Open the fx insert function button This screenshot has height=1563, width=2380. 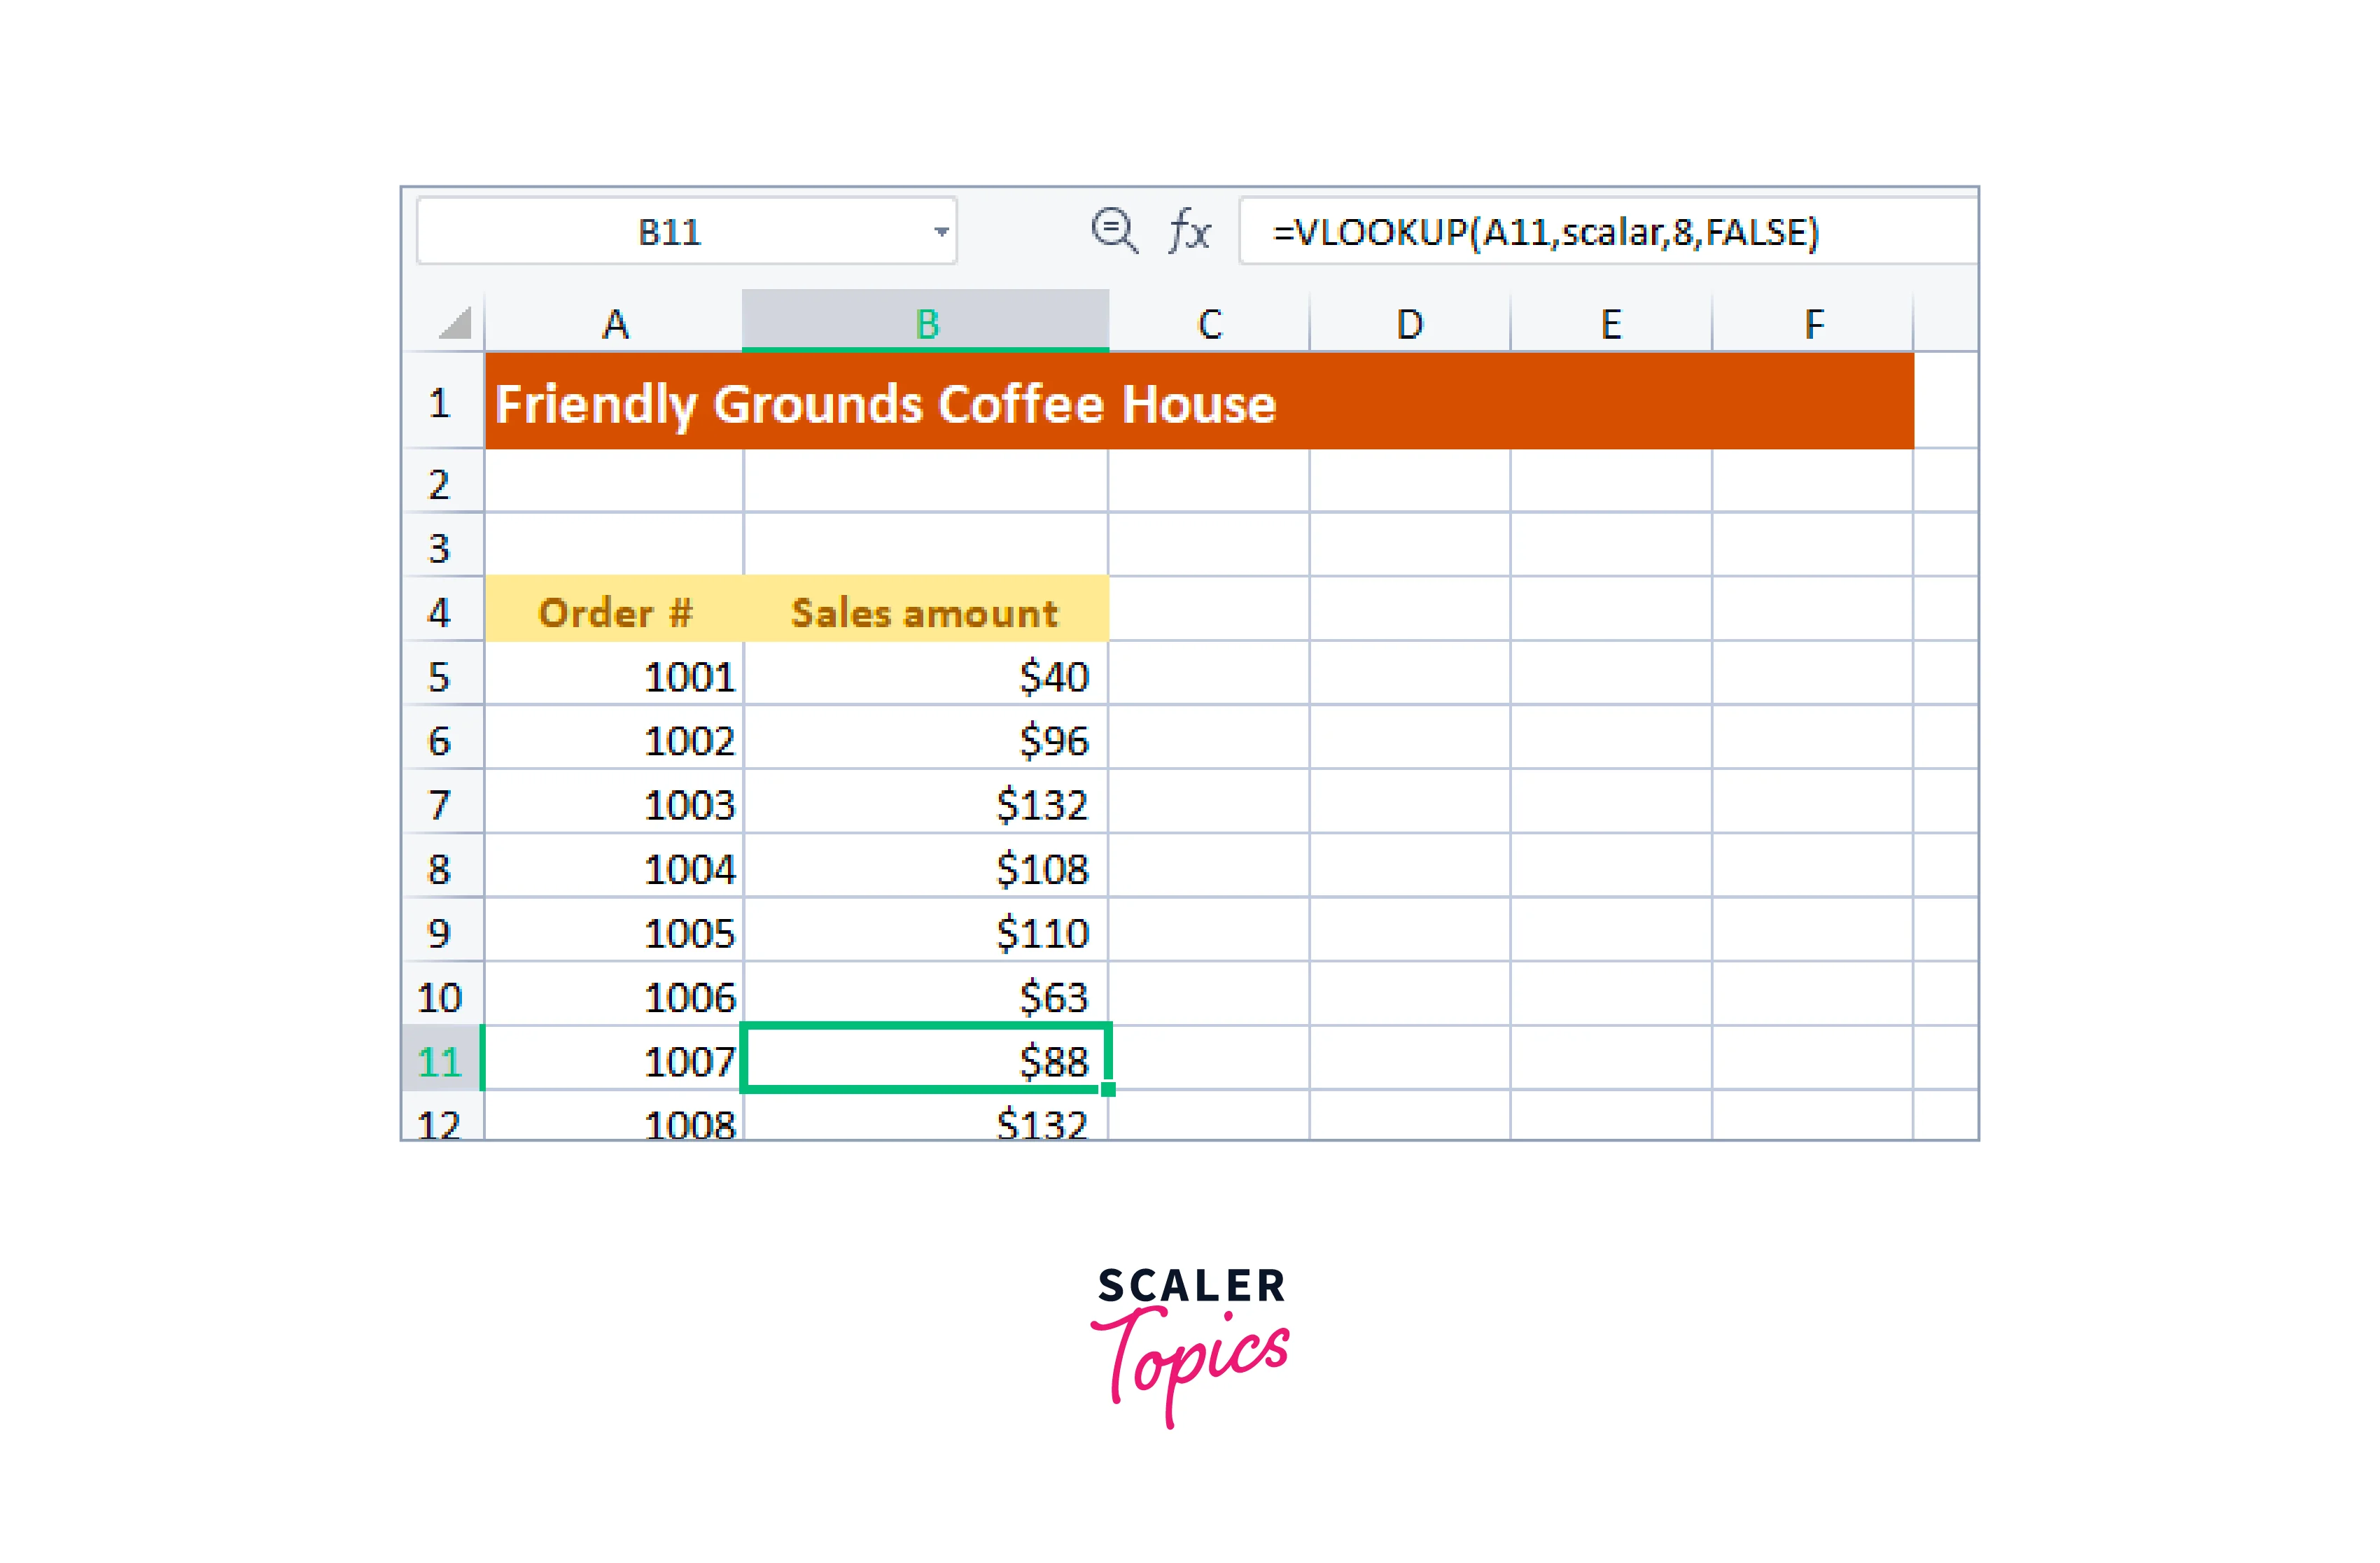click(x=1189, y=231)
